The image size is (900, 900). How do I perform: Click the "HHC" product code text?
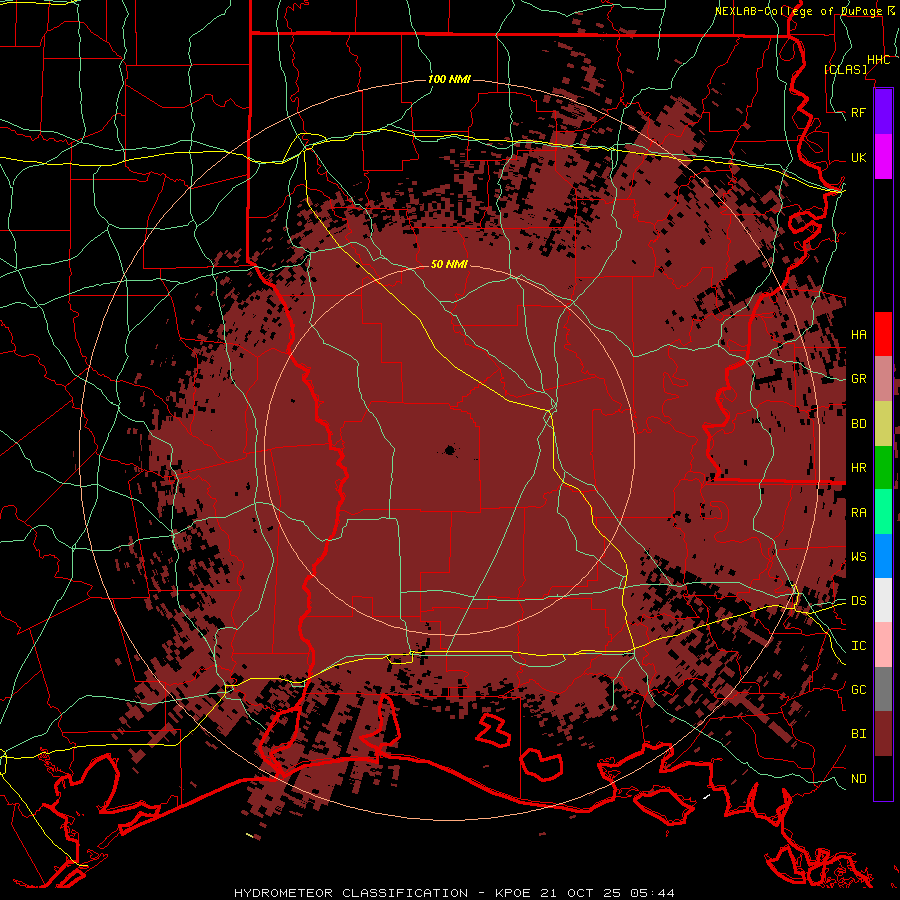(x=878, y=60)
